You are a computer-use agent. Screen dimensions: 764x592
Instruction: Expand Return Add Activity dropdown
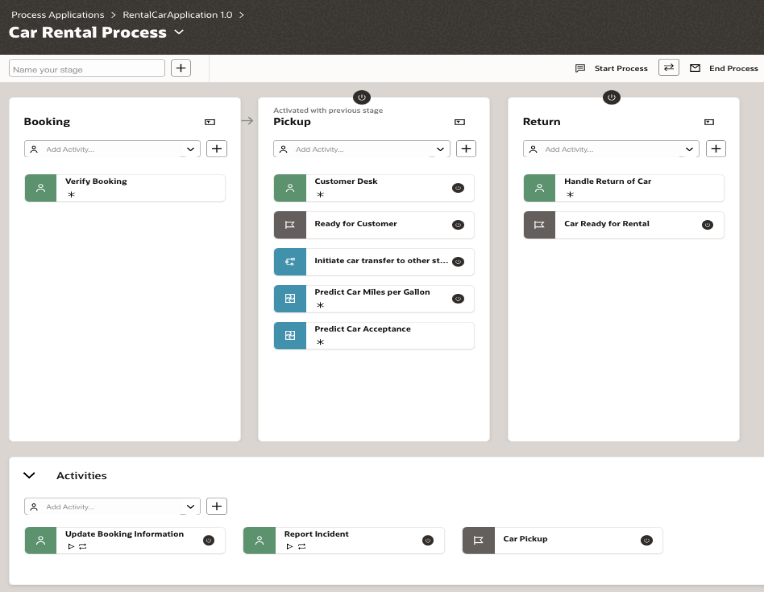tap(689, 149)
